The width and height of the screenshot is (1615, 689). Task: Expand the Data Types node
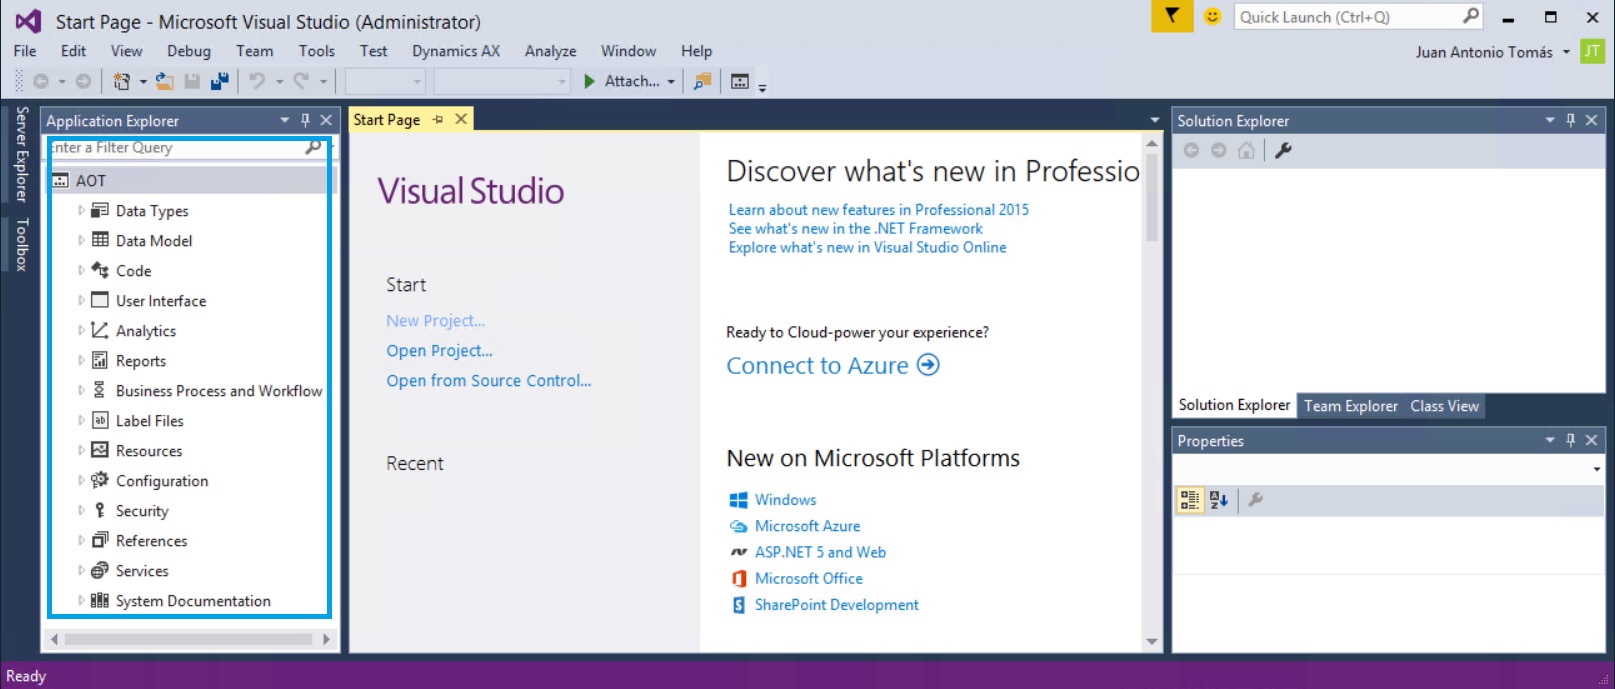click(81, 210)
